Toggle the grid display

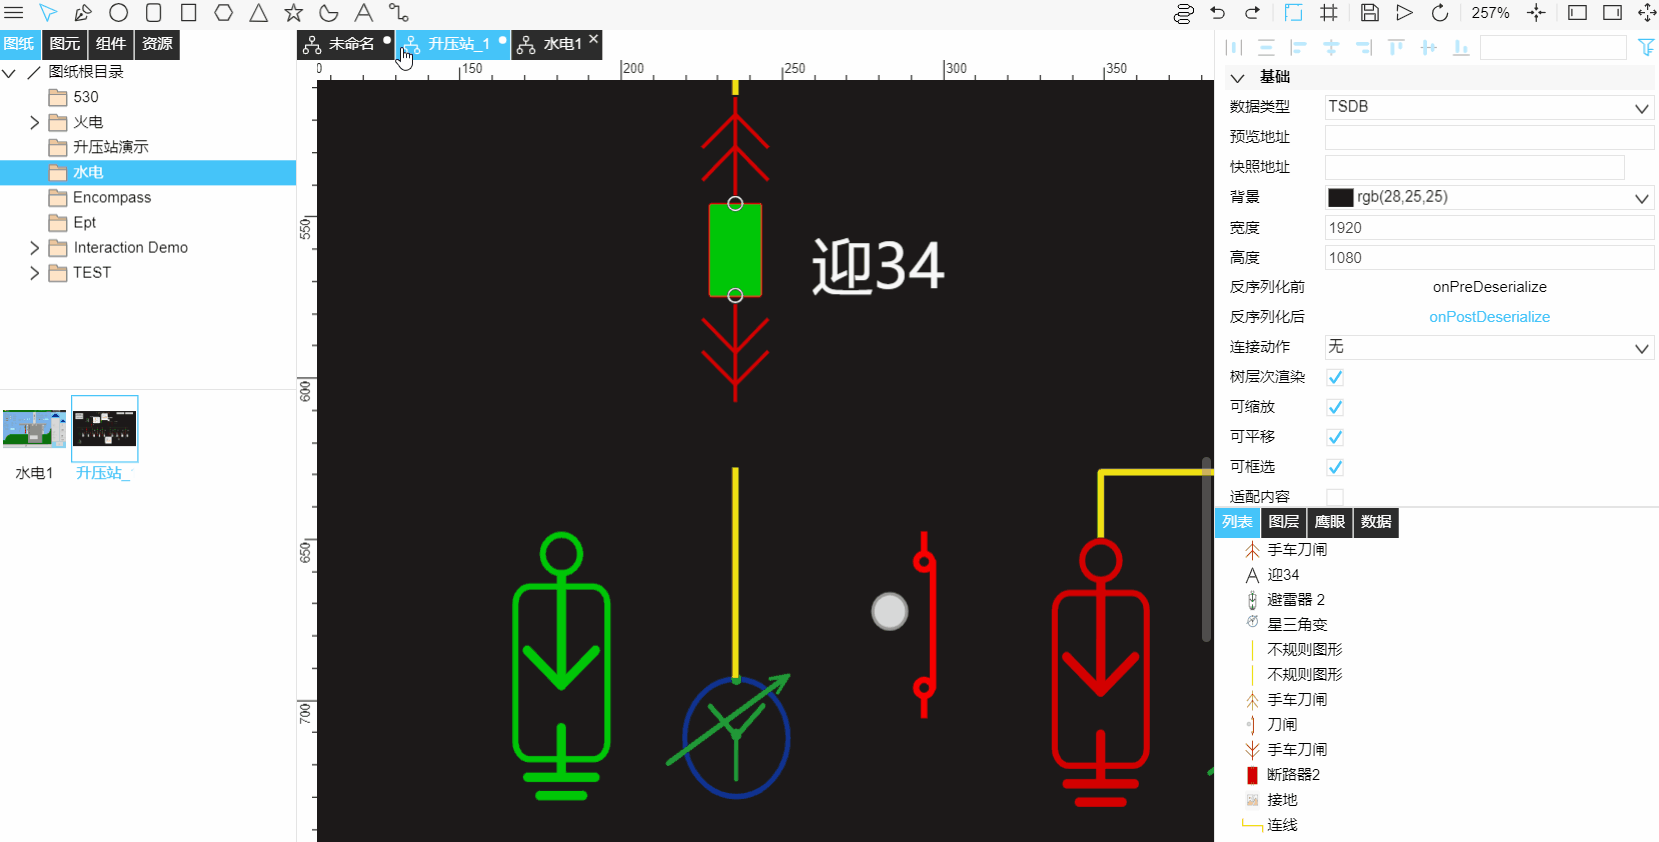click(x=1328, y=13)
